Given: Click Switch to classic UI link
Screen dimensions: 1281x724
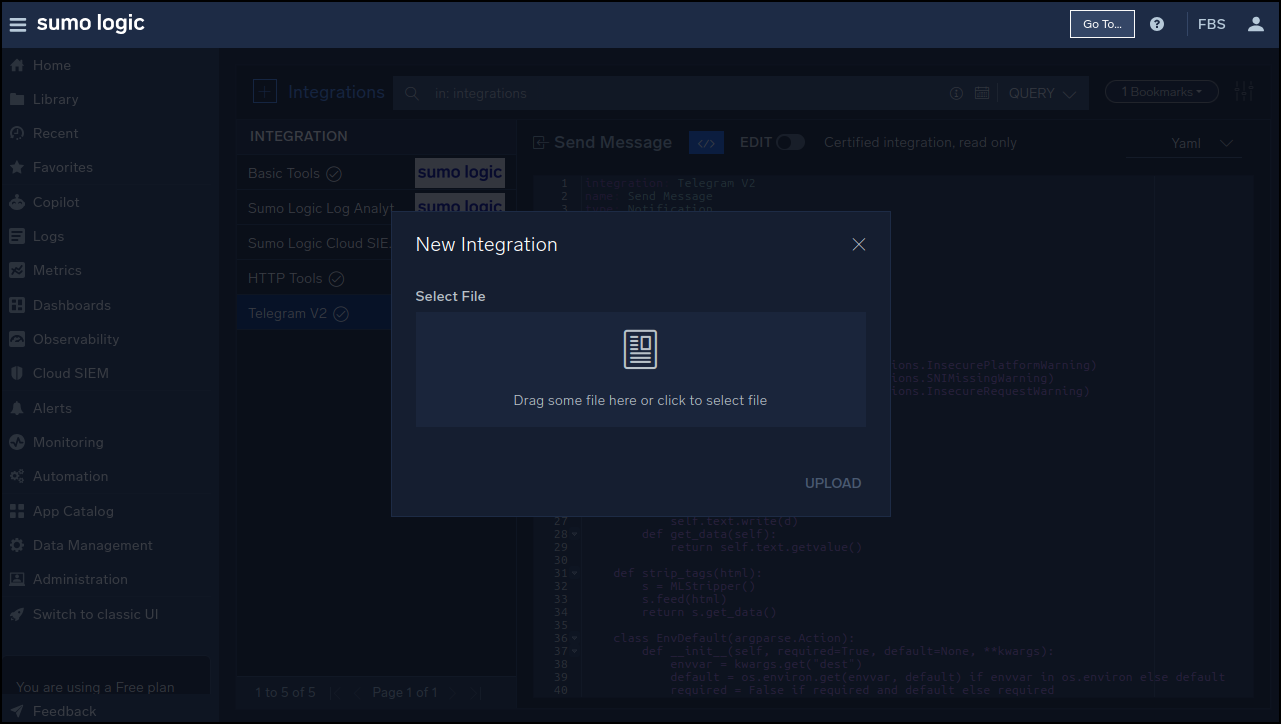Looking at the screenshot, I should coord(95,614).
